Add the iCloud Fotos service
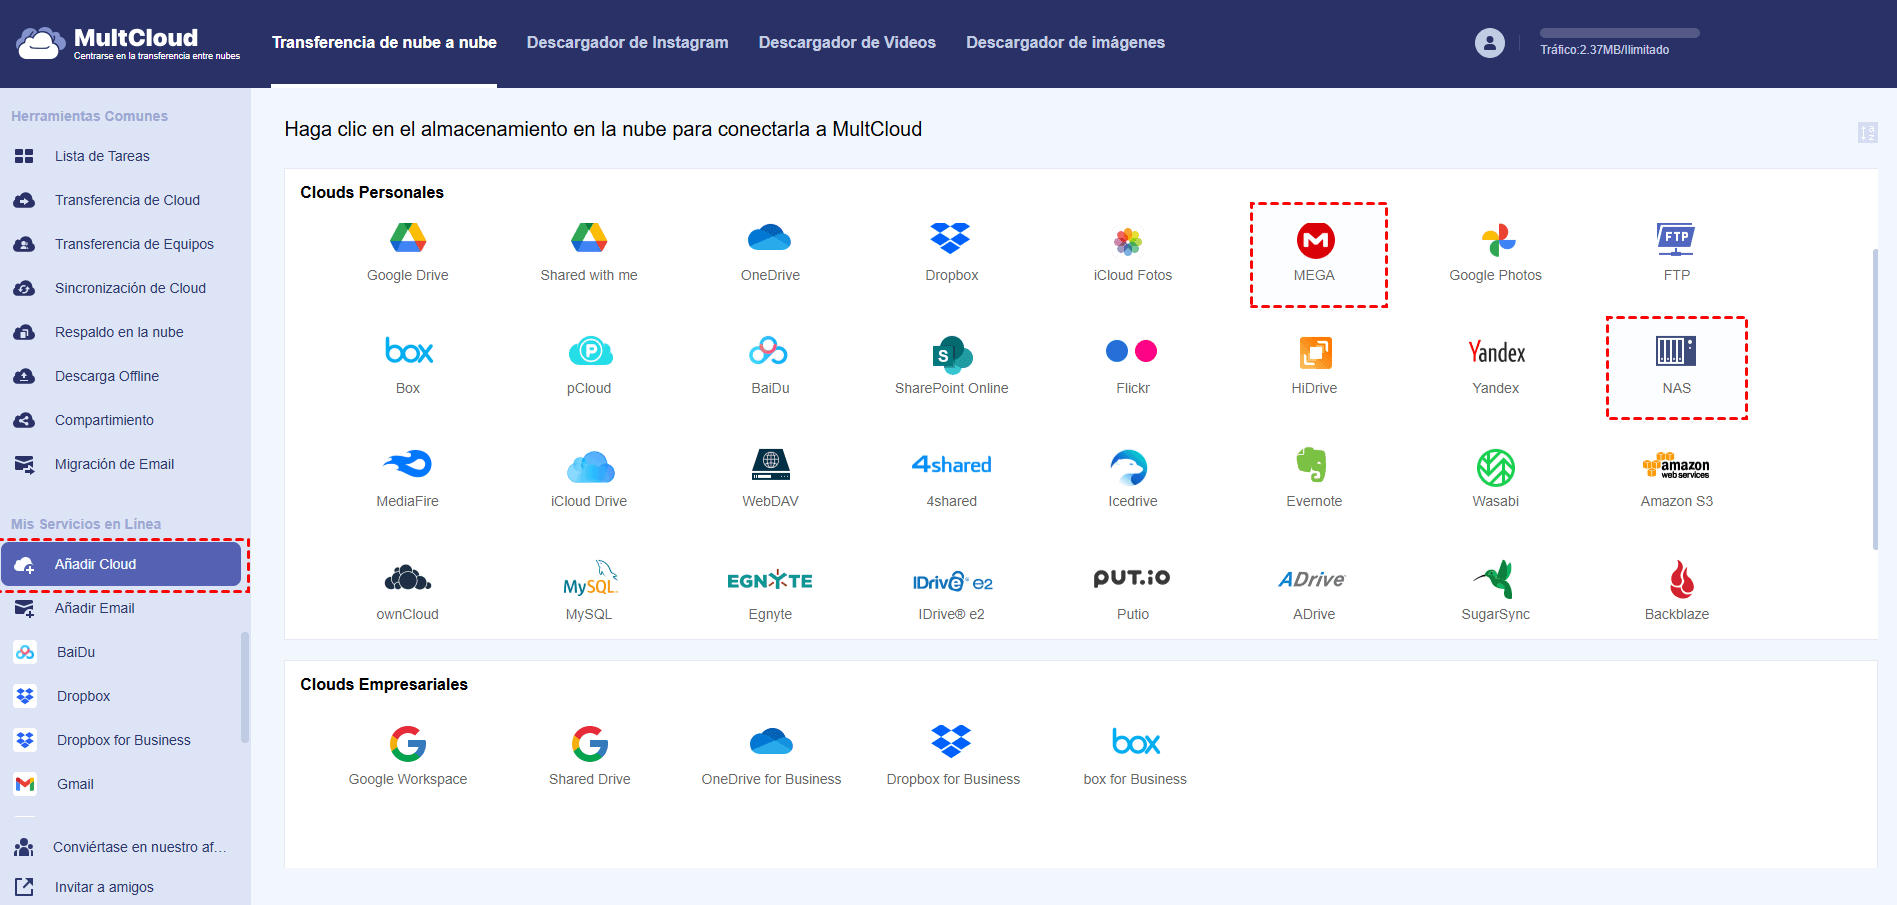 coord(1129,241)
